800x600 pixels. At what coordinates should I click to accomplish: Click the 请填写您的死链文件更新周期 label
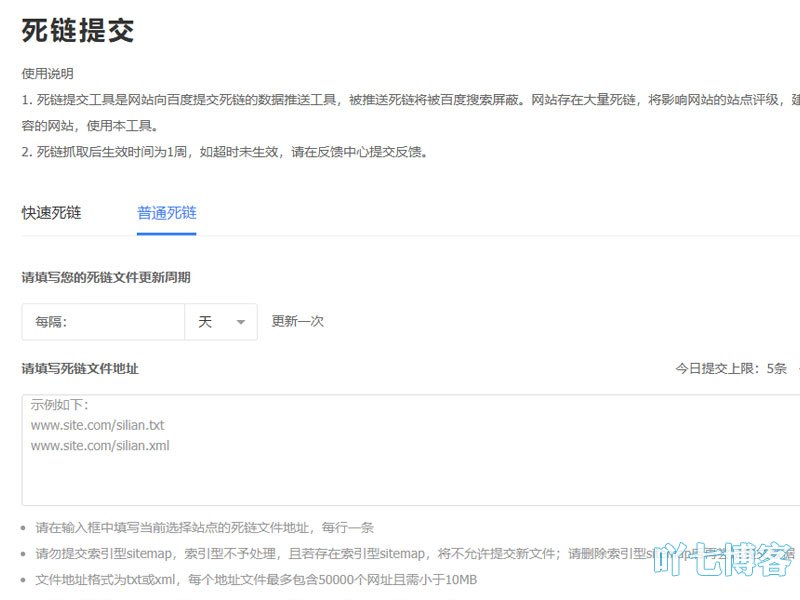click(x=106, y=278)
